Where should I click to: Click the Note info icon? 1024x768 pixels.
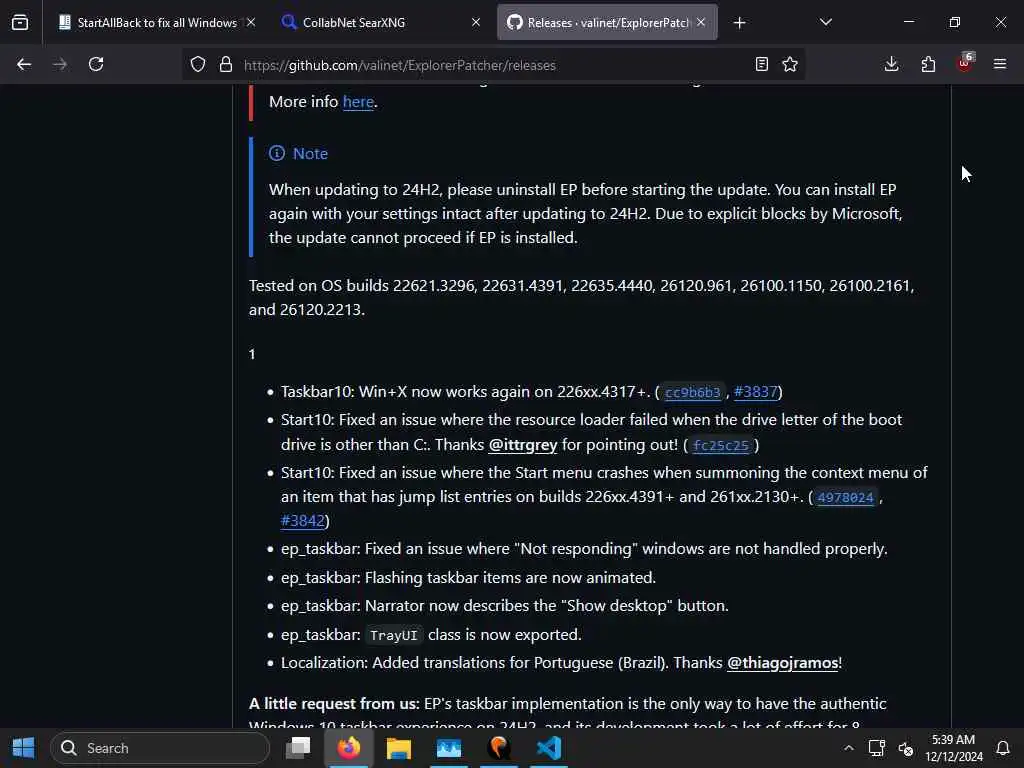pyautogui.click(x=277, y=153)
